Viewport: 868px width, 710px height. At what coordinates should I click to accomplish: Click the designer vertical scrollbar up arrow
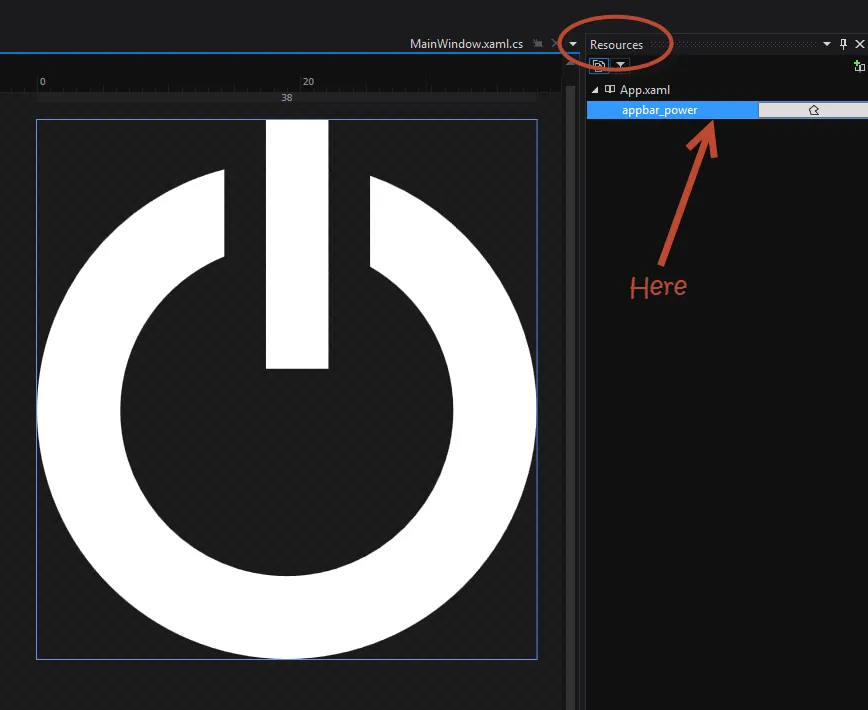click(x=570, y=63)
